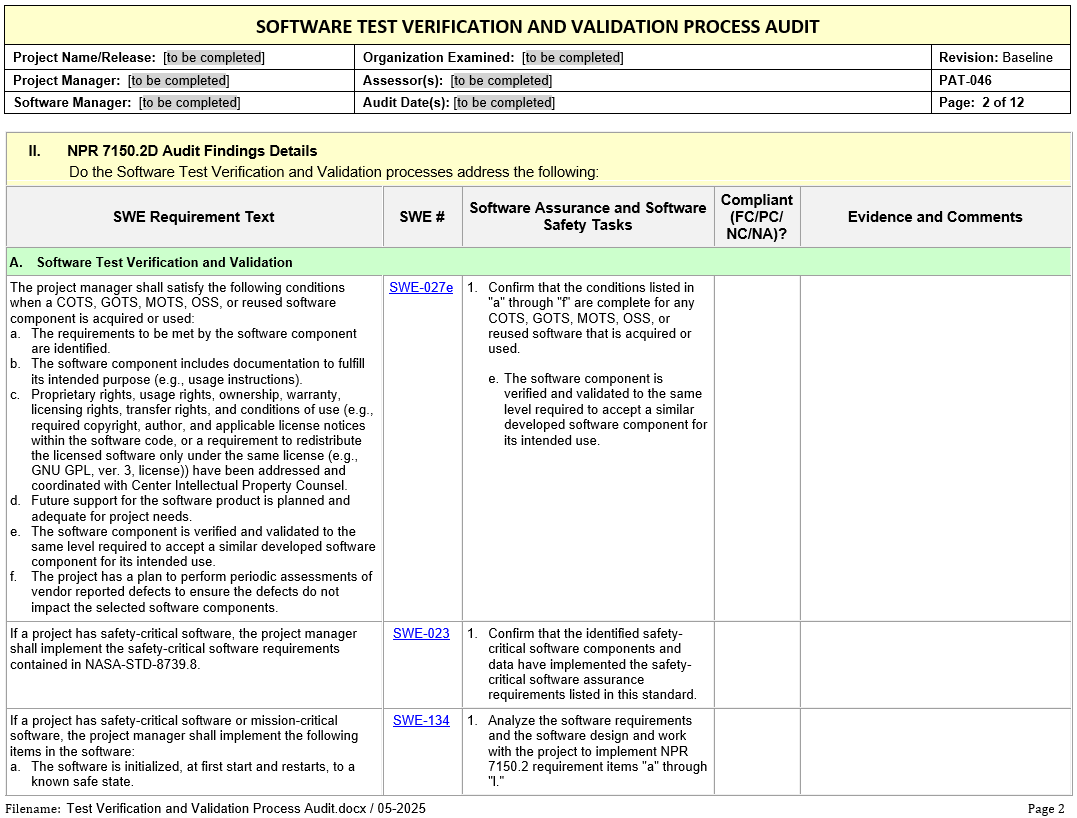Image resolution: width=1077 pixels, height=818 pixels.
Task: Click Evidence and Comments cell for SWE-134
Action: tap(935, 751)
